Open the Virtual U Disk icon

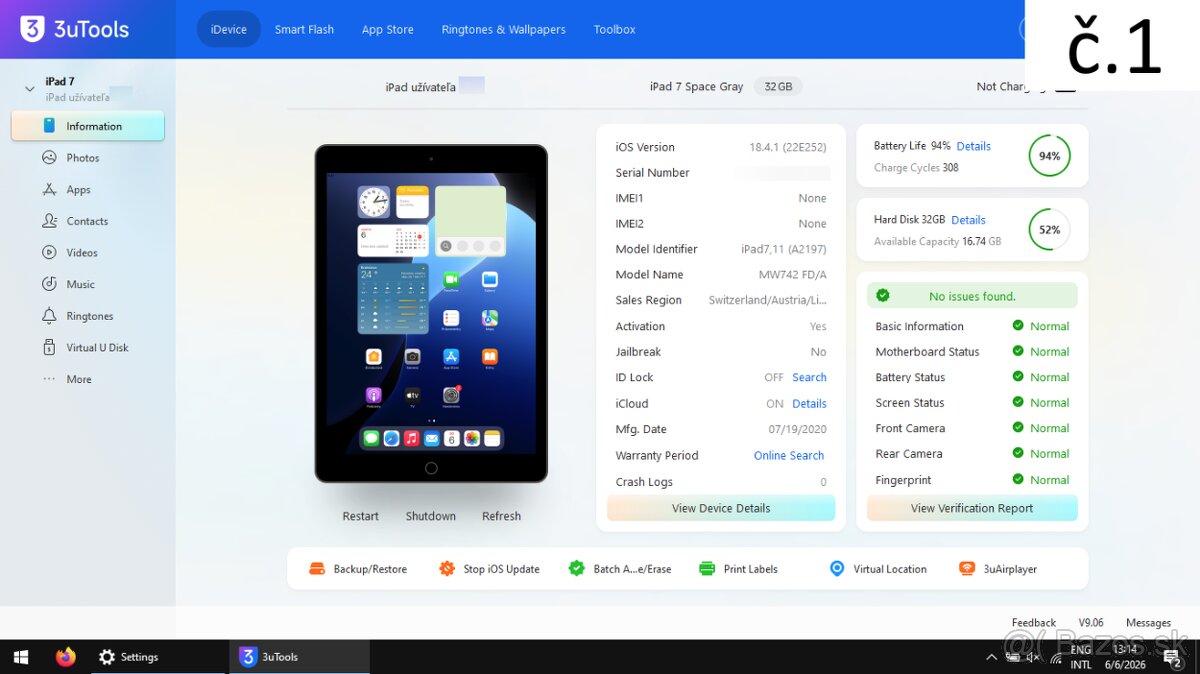(x=49, y=348)
